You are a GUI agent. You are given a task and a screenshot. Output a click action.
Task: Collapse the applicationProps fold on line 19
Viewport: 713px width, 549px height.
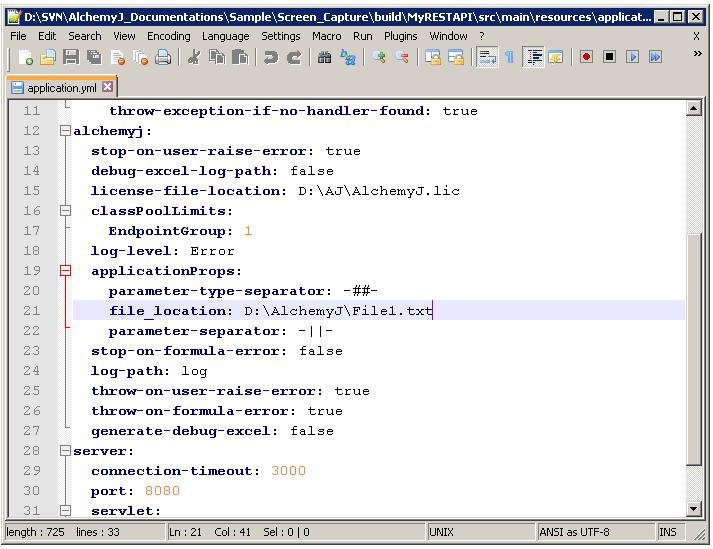65,271
